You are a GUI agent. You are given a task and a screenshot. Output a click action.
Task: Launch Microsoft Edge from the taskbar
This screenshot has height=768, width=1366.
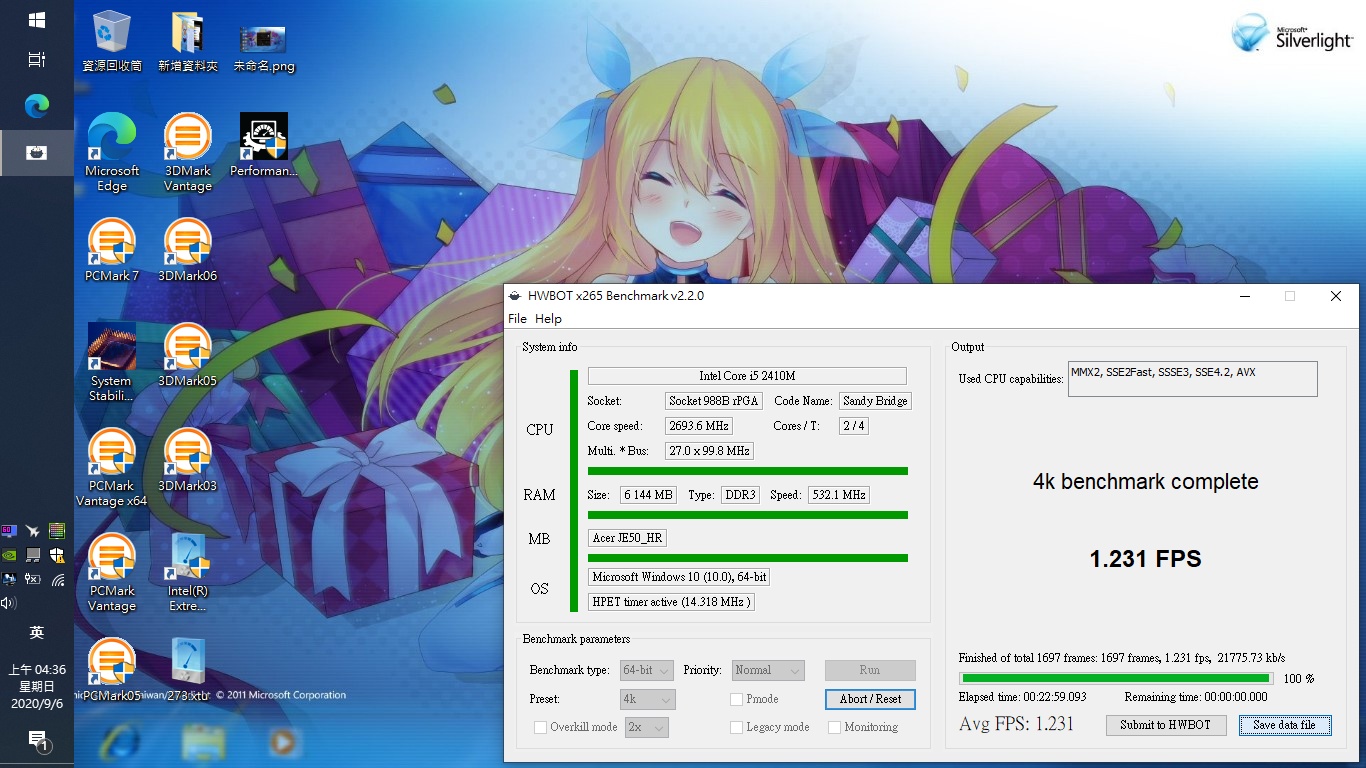[37, 105]
